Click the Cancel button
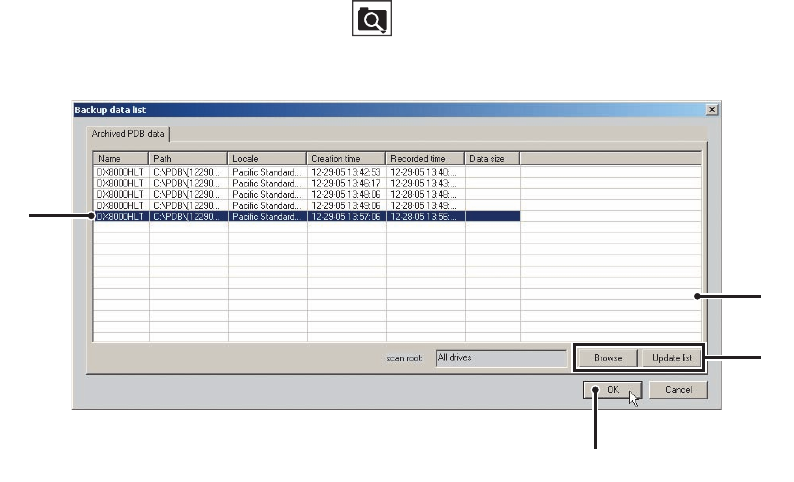794x482 pixels. click(678, 390)
